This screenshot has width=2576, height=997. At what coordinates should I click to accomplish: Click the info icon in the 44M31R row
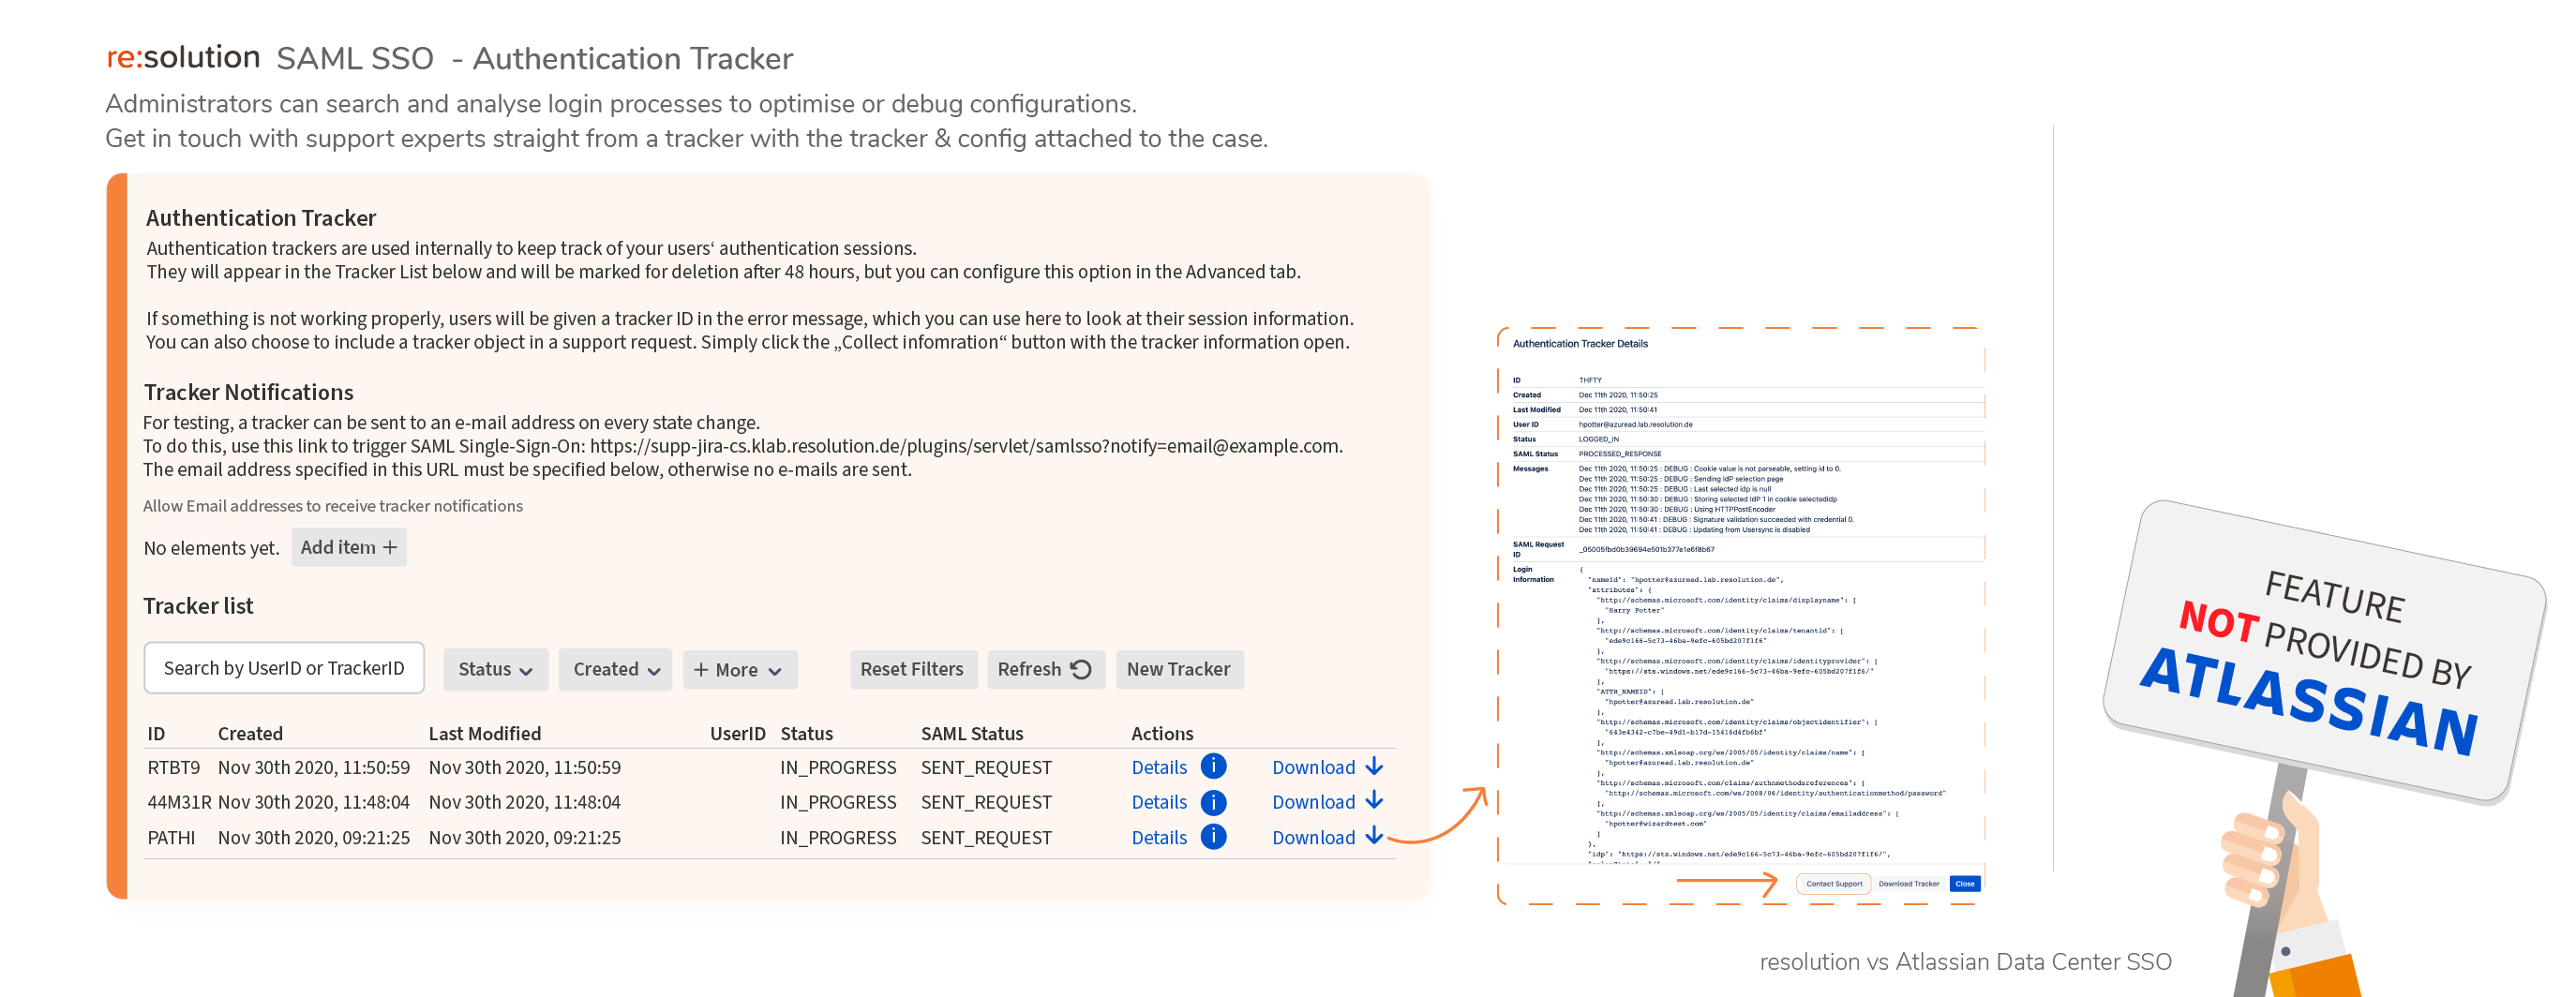1213,802
